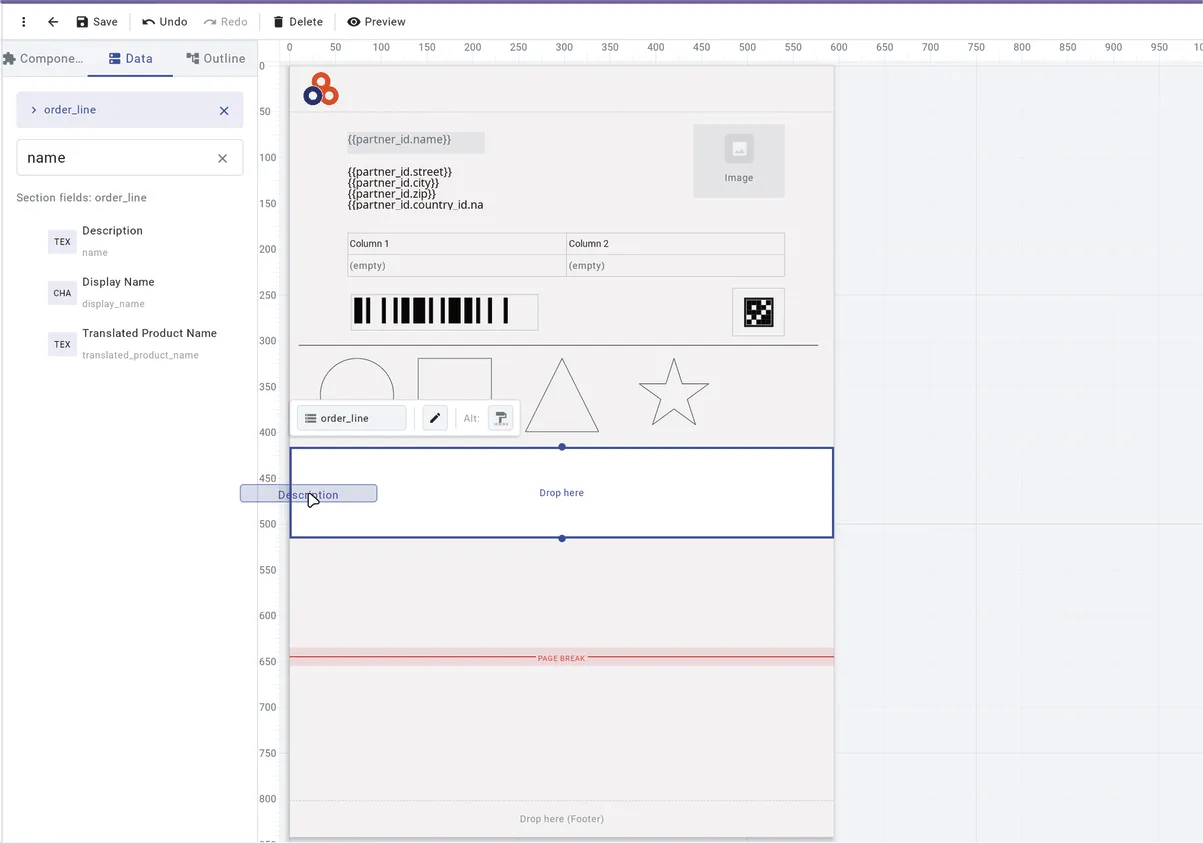
Task: Click the Alt placeholder icon beside the pencil
Action: tap(501, 418)
